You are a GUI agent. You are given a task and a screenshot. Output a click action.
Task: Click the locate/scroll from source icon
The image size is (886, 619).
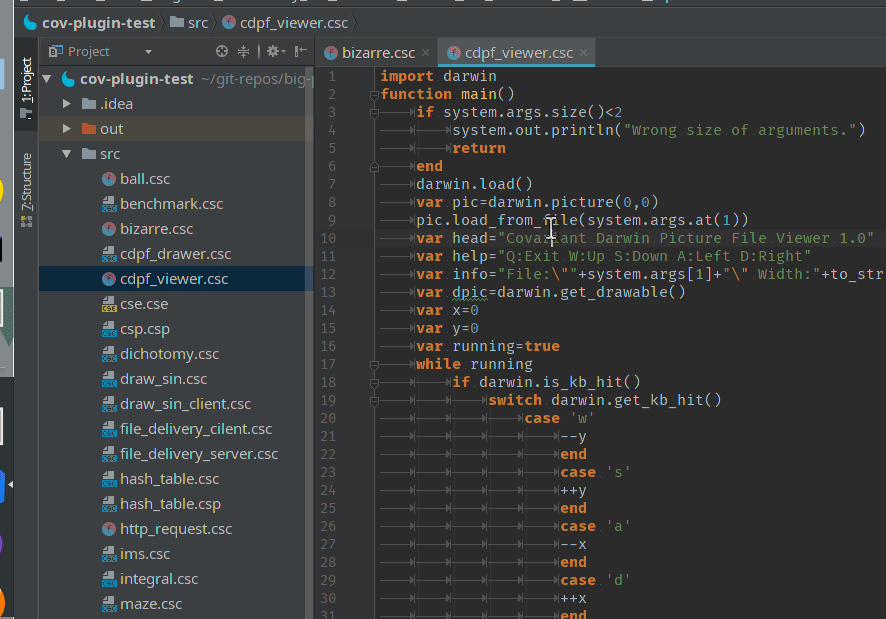[222, 51]
